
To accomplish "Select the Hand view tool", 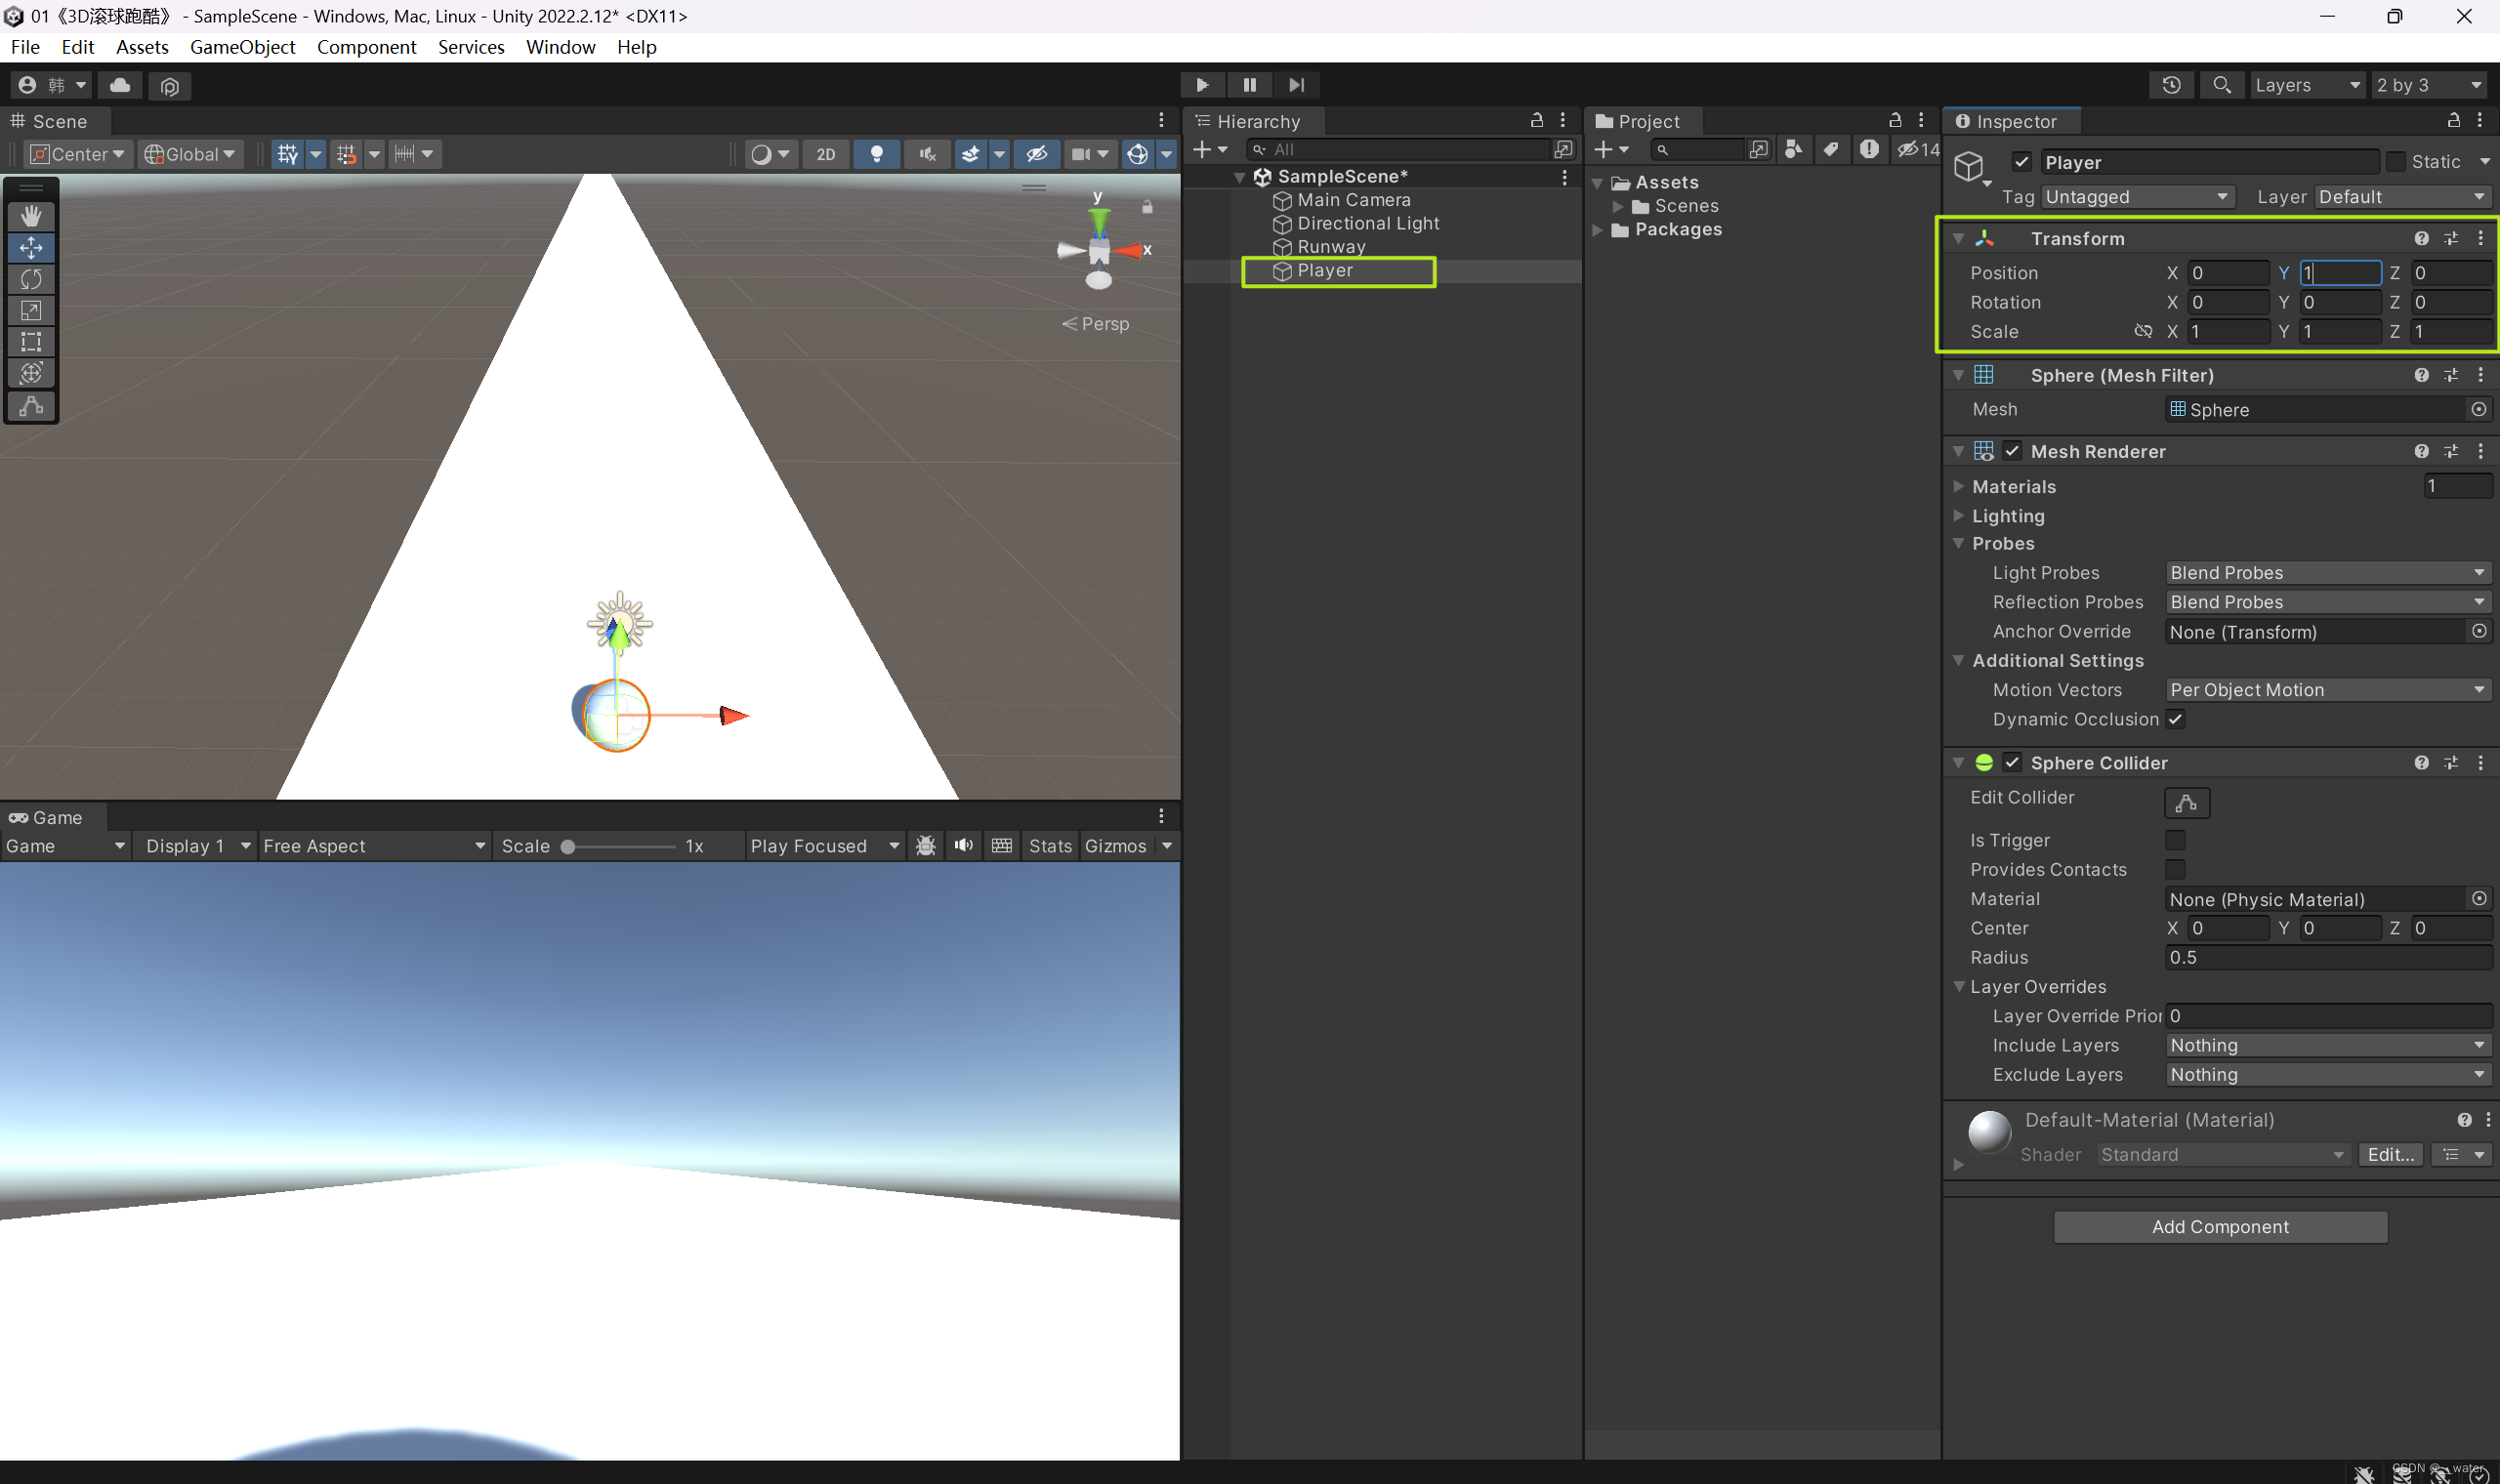I will [31, 215].
